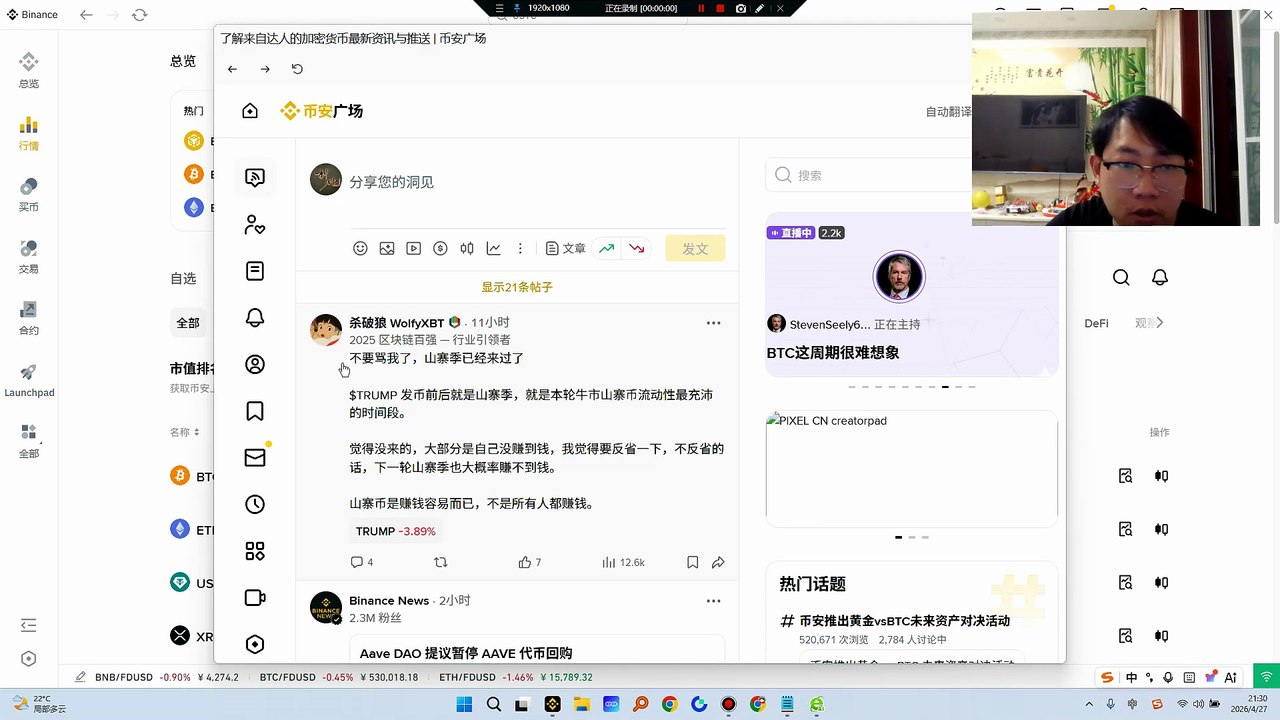Open the mail inbox icon in sidebar
Screen dimensions: 1280x720
pos(255,458)
